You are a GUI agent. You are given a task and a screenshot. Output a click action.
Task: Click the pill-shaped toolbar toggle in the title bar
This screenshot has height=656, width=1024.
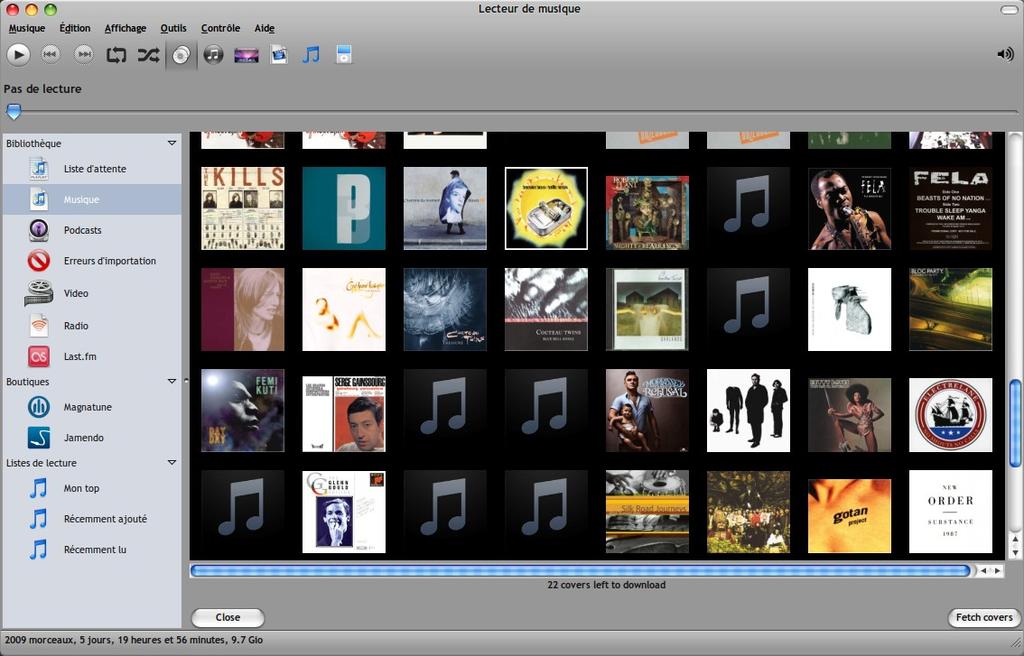pos(1008,9)
